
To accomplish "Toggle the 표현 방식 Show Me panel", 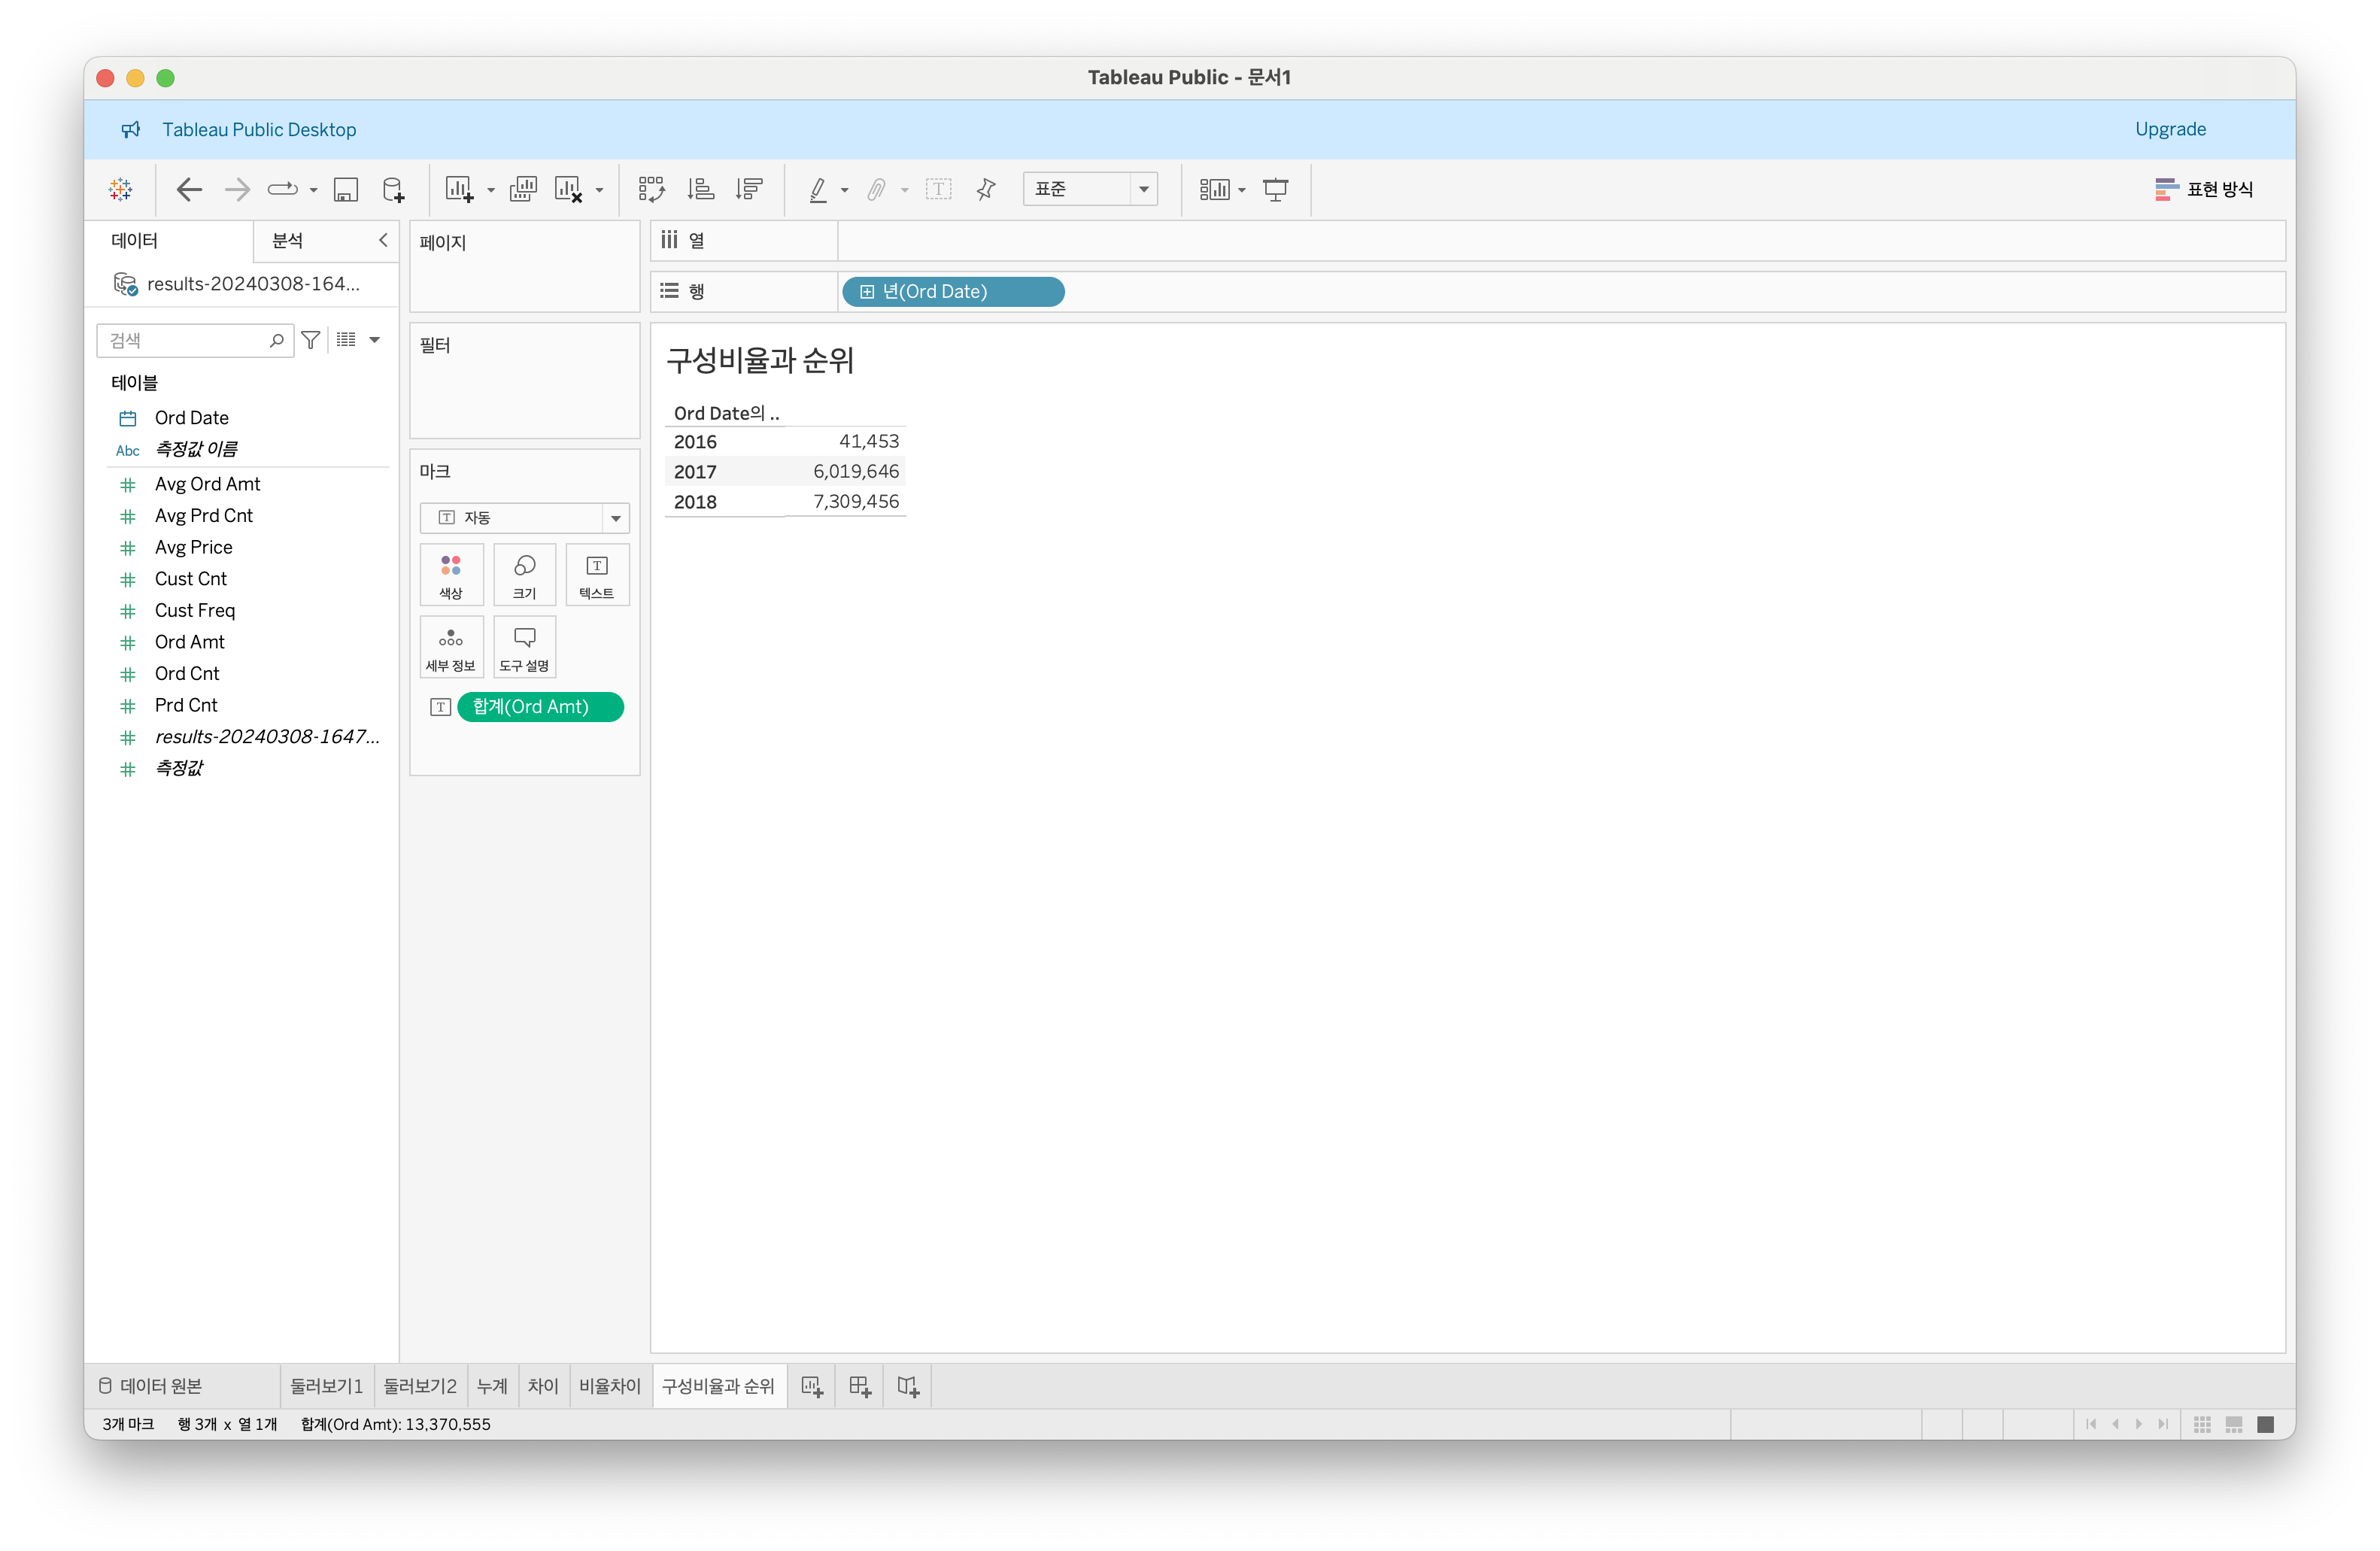I will (x=2204, y=189).
